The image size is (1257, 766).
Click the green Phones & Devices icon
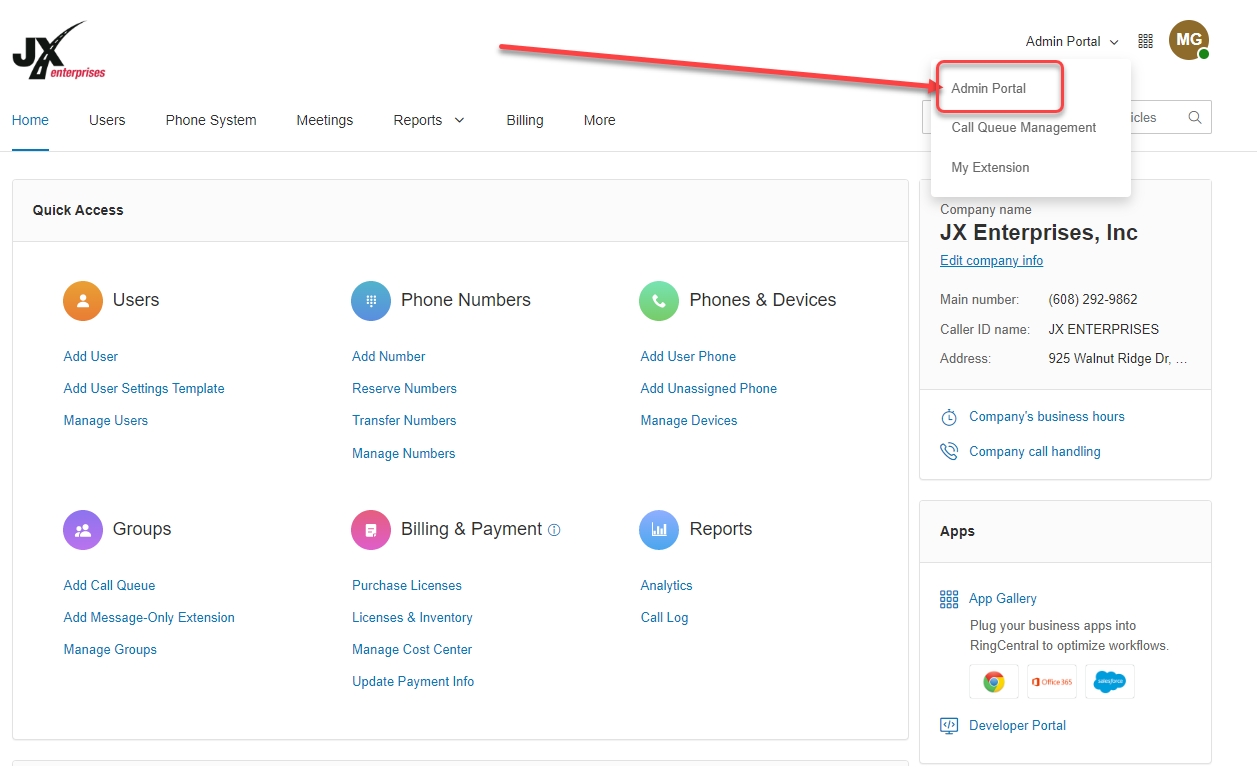click(x=659, y=300)
